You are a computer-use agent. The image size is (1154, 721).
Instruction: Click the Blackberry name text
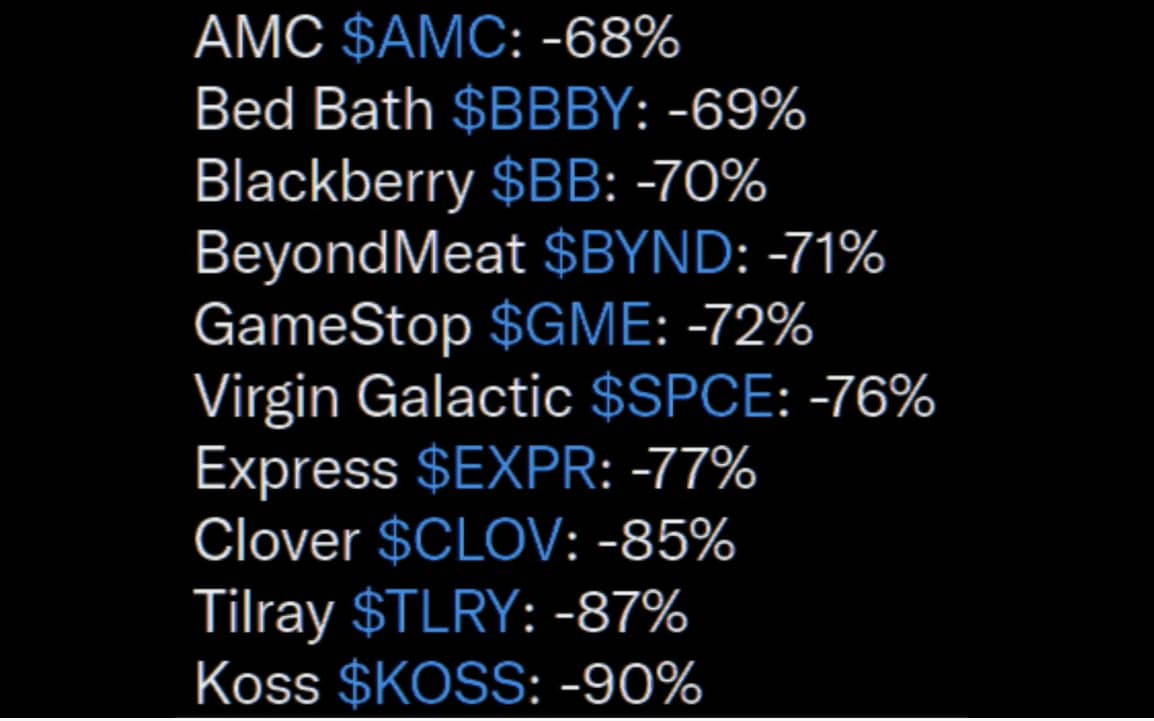tap(334, 183)
